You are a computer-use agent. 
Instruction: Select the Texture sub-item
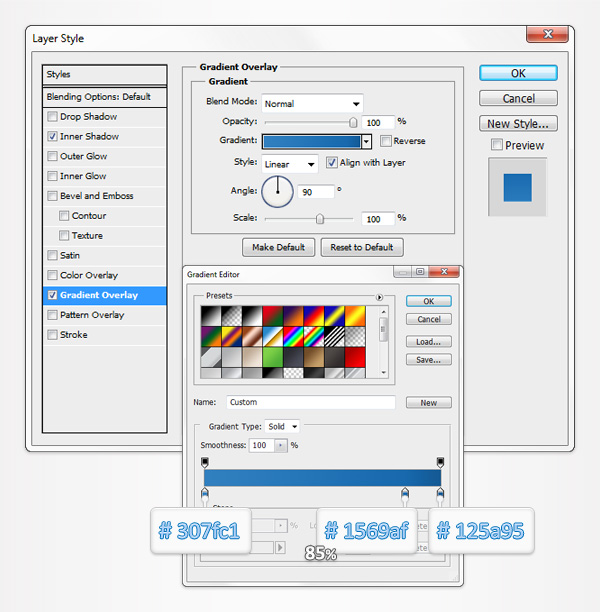[105, 236]
